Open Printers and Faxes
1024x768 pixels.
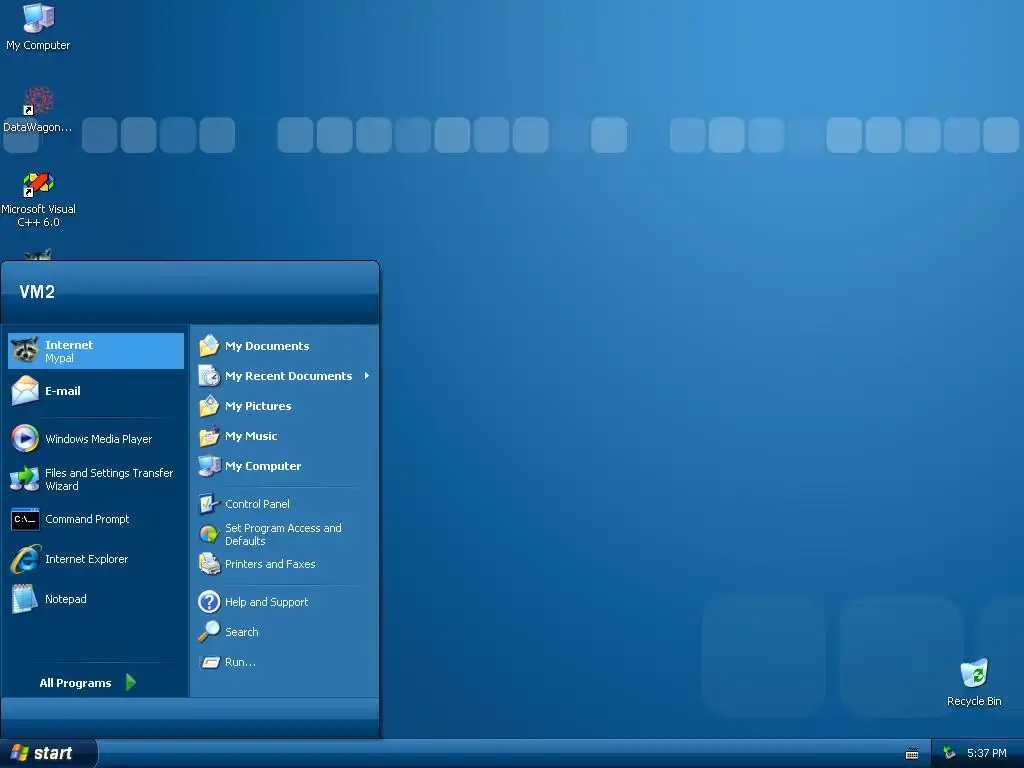(285, 564)
